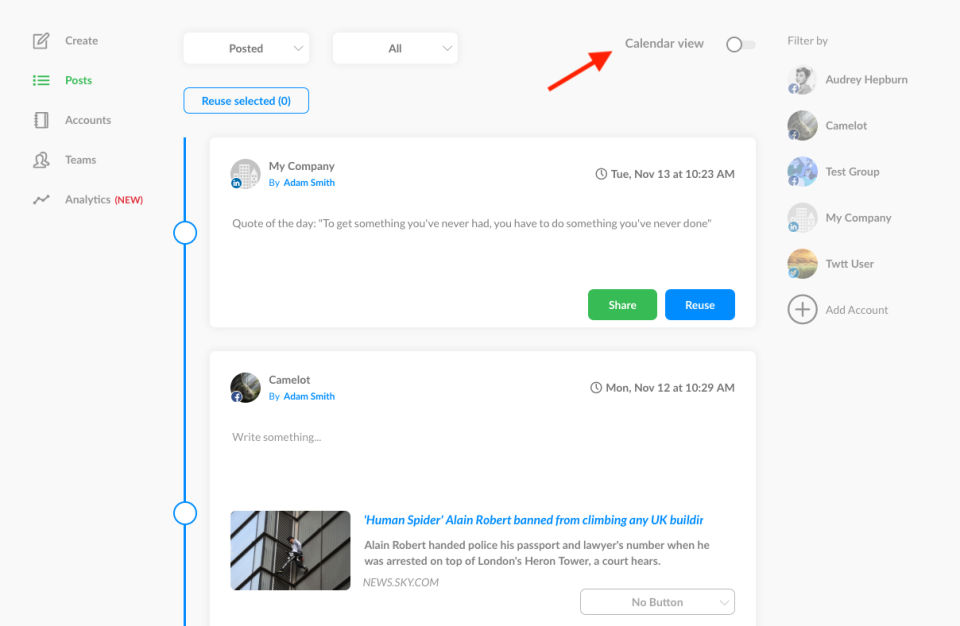Filter by Twtt User avatar
This screenshot has width=960, height=626.
802,263
